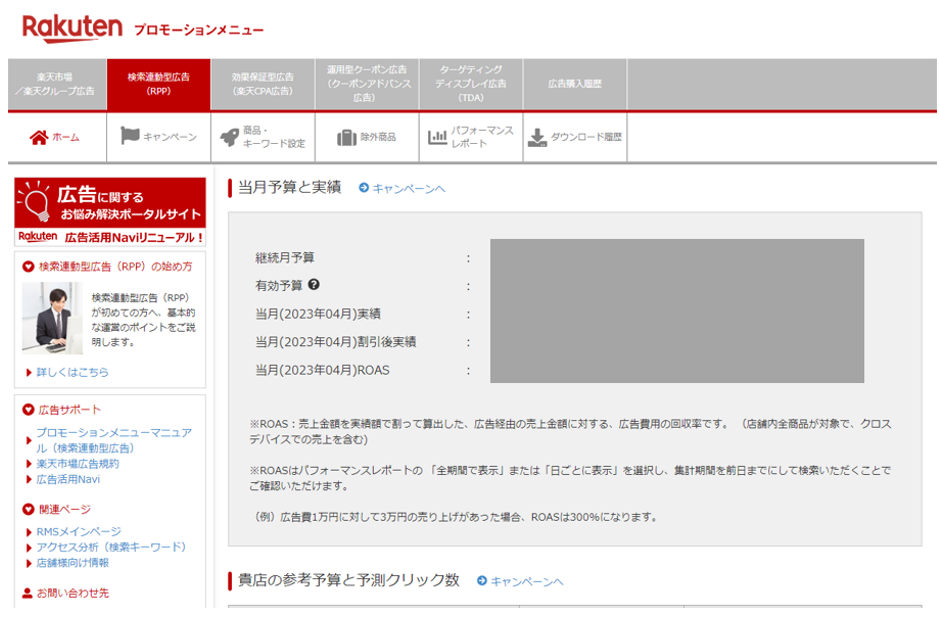Click the 継続月予算 label
The width and height of the screenshot is (939, 619).
click(x=285, y=258)
